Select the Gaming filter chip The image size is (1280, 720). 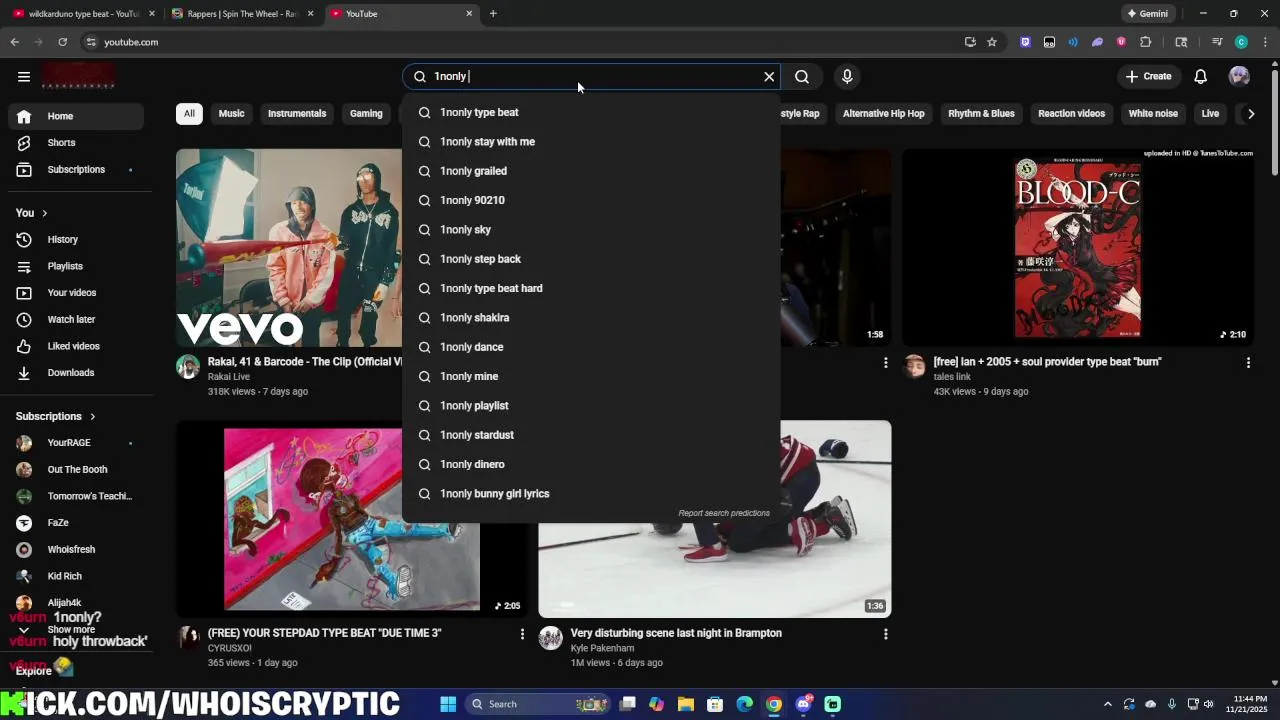[366, 113]
